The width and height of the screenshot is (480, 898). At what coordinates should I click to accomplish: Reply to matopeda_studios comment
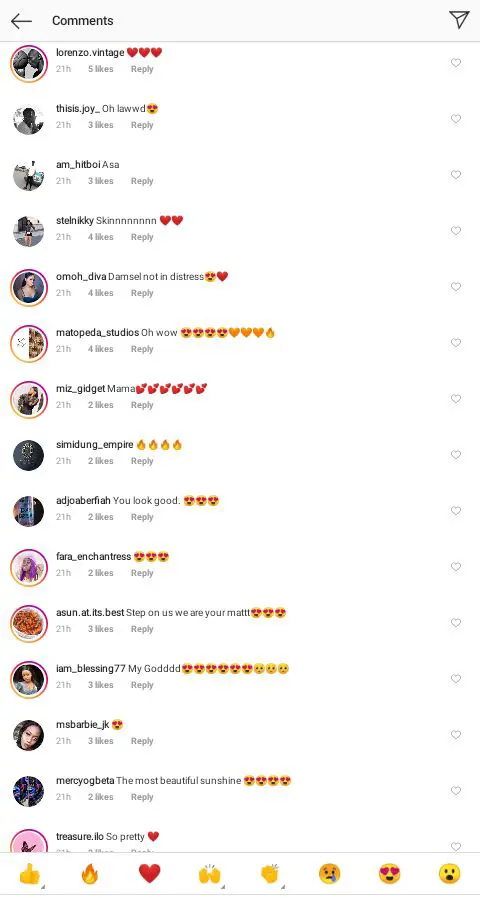tap(142, 349)
